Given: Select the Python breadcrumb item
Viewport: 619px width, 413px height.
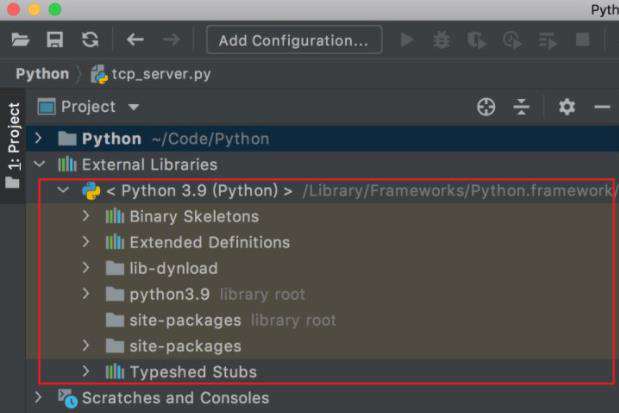Looking at the screenshot, I should 42,74.
